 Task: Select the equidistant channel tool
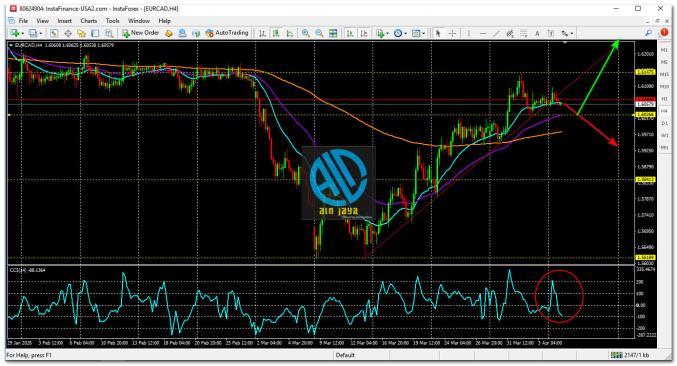(510, 33)
